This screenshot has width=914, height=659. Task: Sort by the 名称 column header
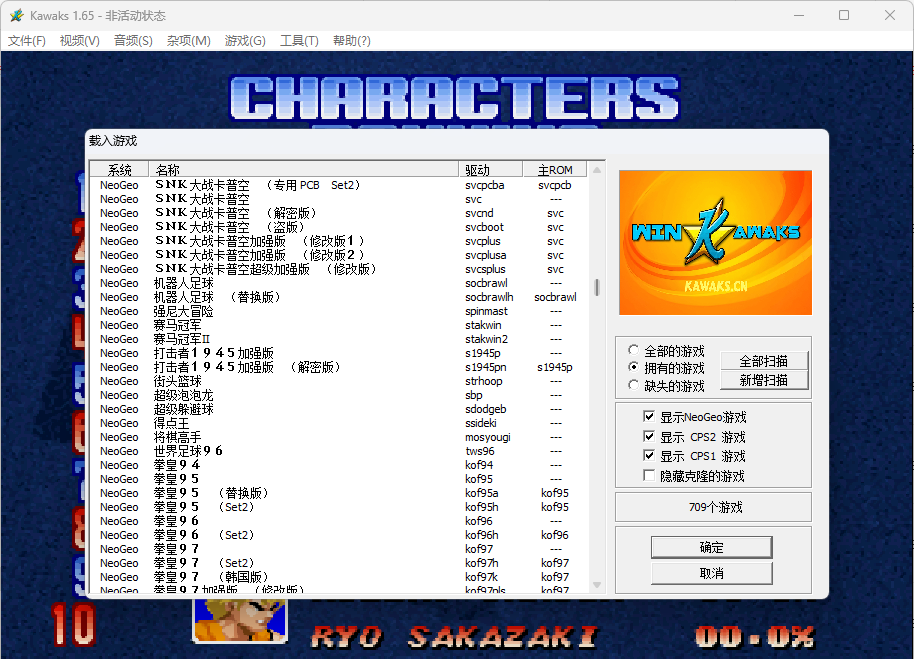304,170
